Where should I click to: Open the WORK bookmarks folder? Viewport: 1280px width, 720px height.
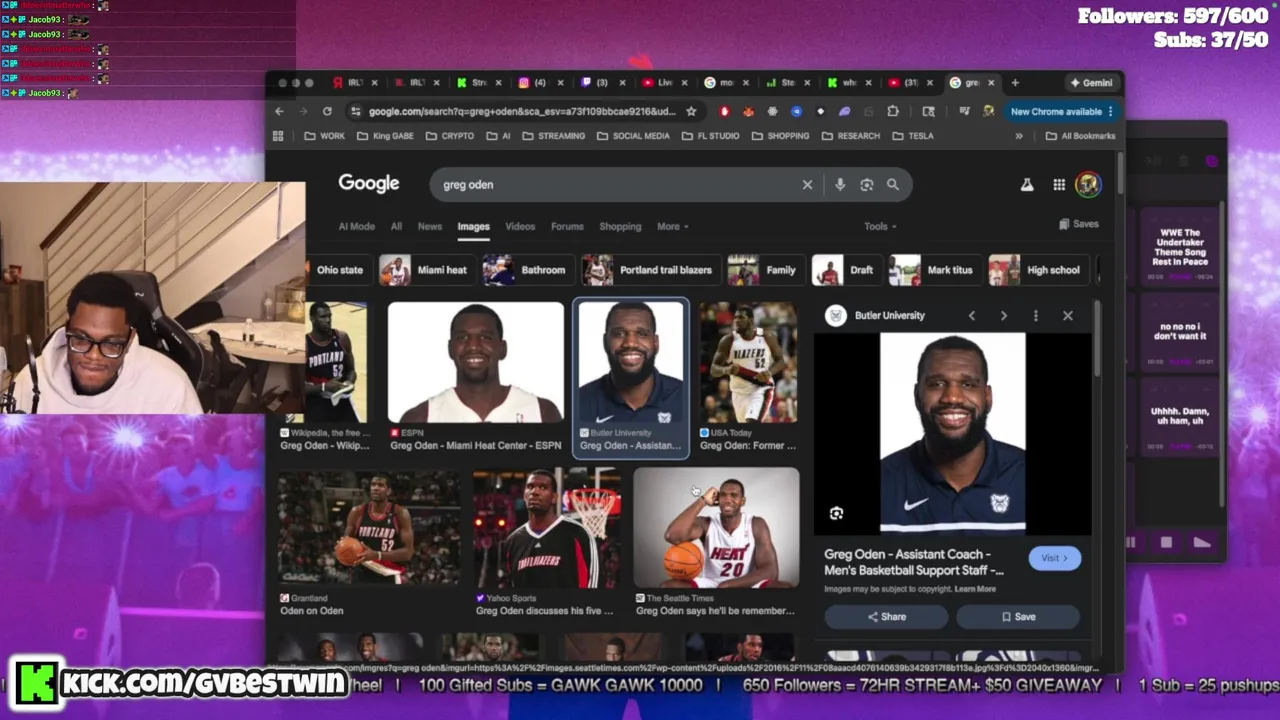(324, 136)
